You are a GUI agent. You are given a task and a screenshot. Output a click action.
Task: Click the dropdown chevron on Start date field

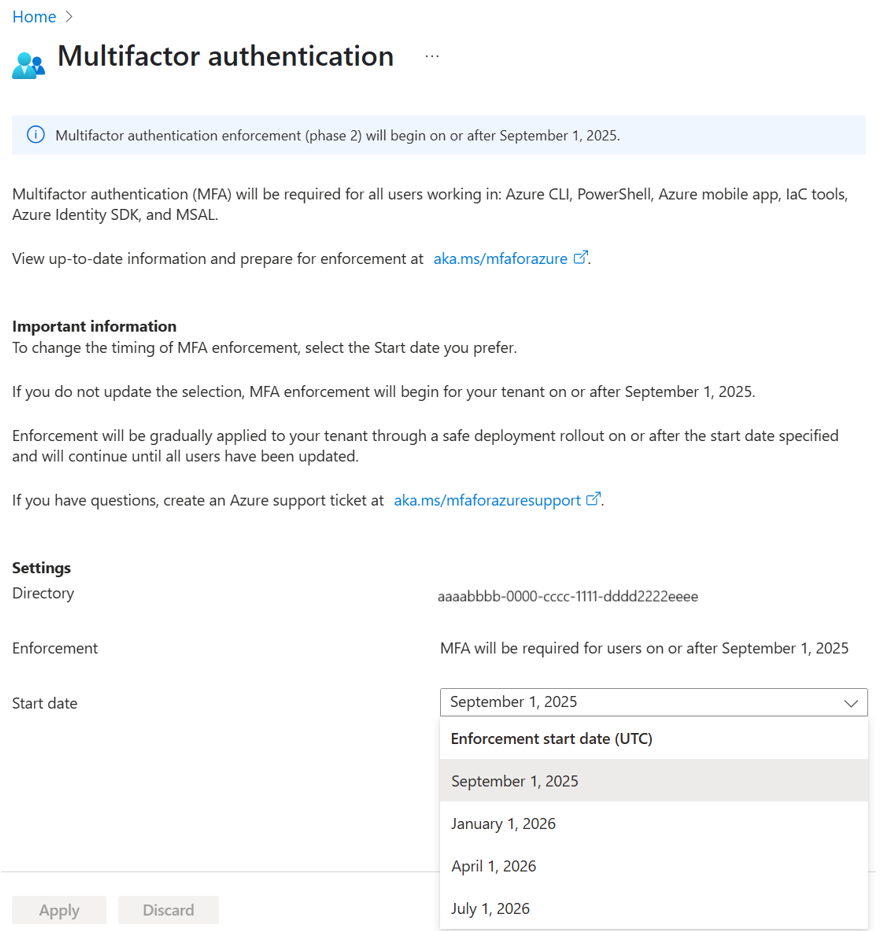852,702
